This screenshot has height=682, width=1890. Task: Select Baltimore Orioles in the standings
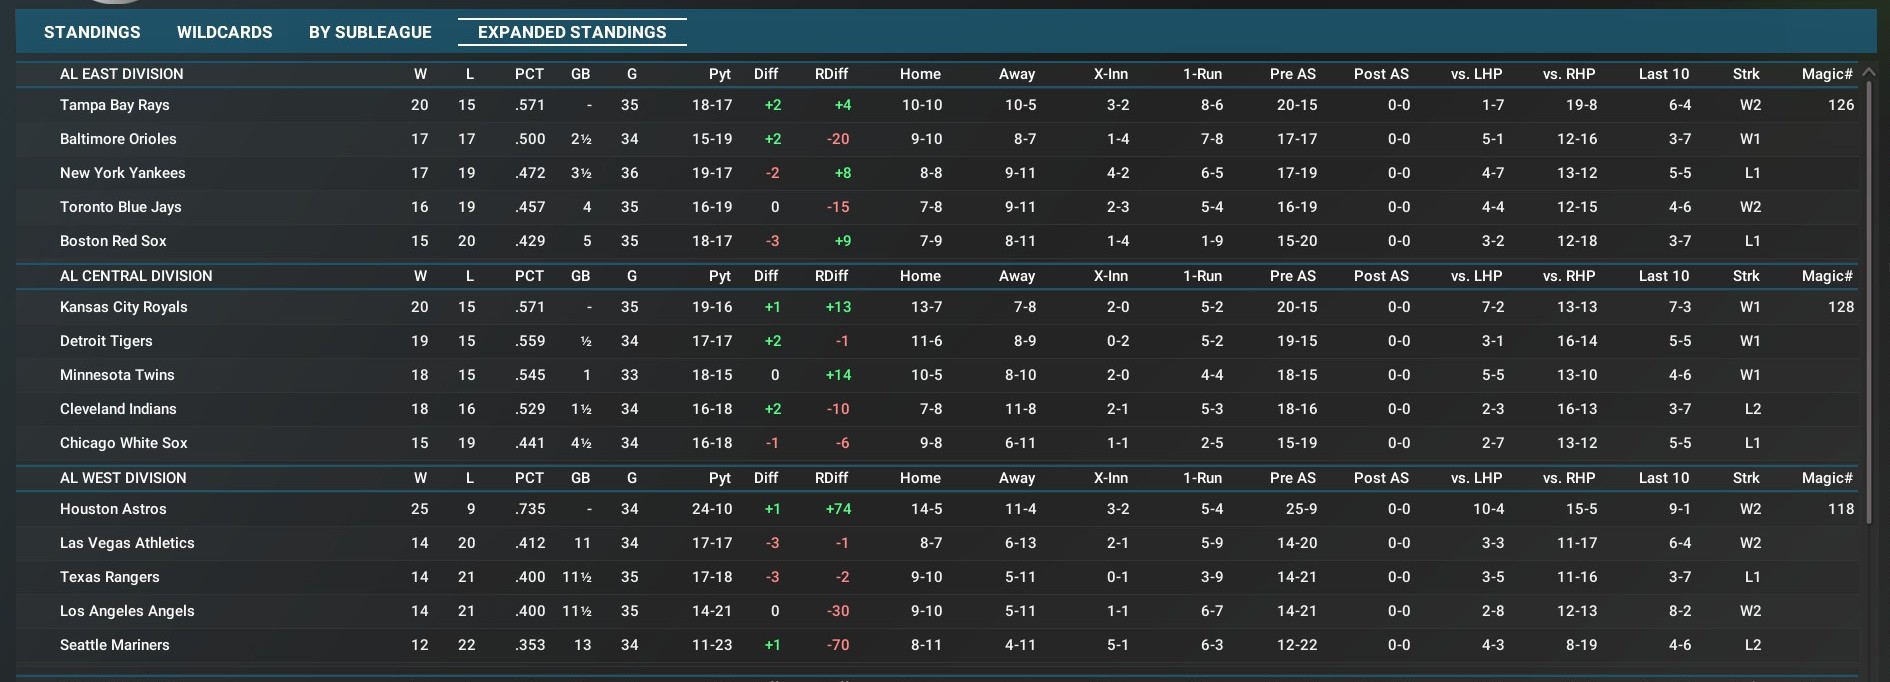tap(118, 139)
